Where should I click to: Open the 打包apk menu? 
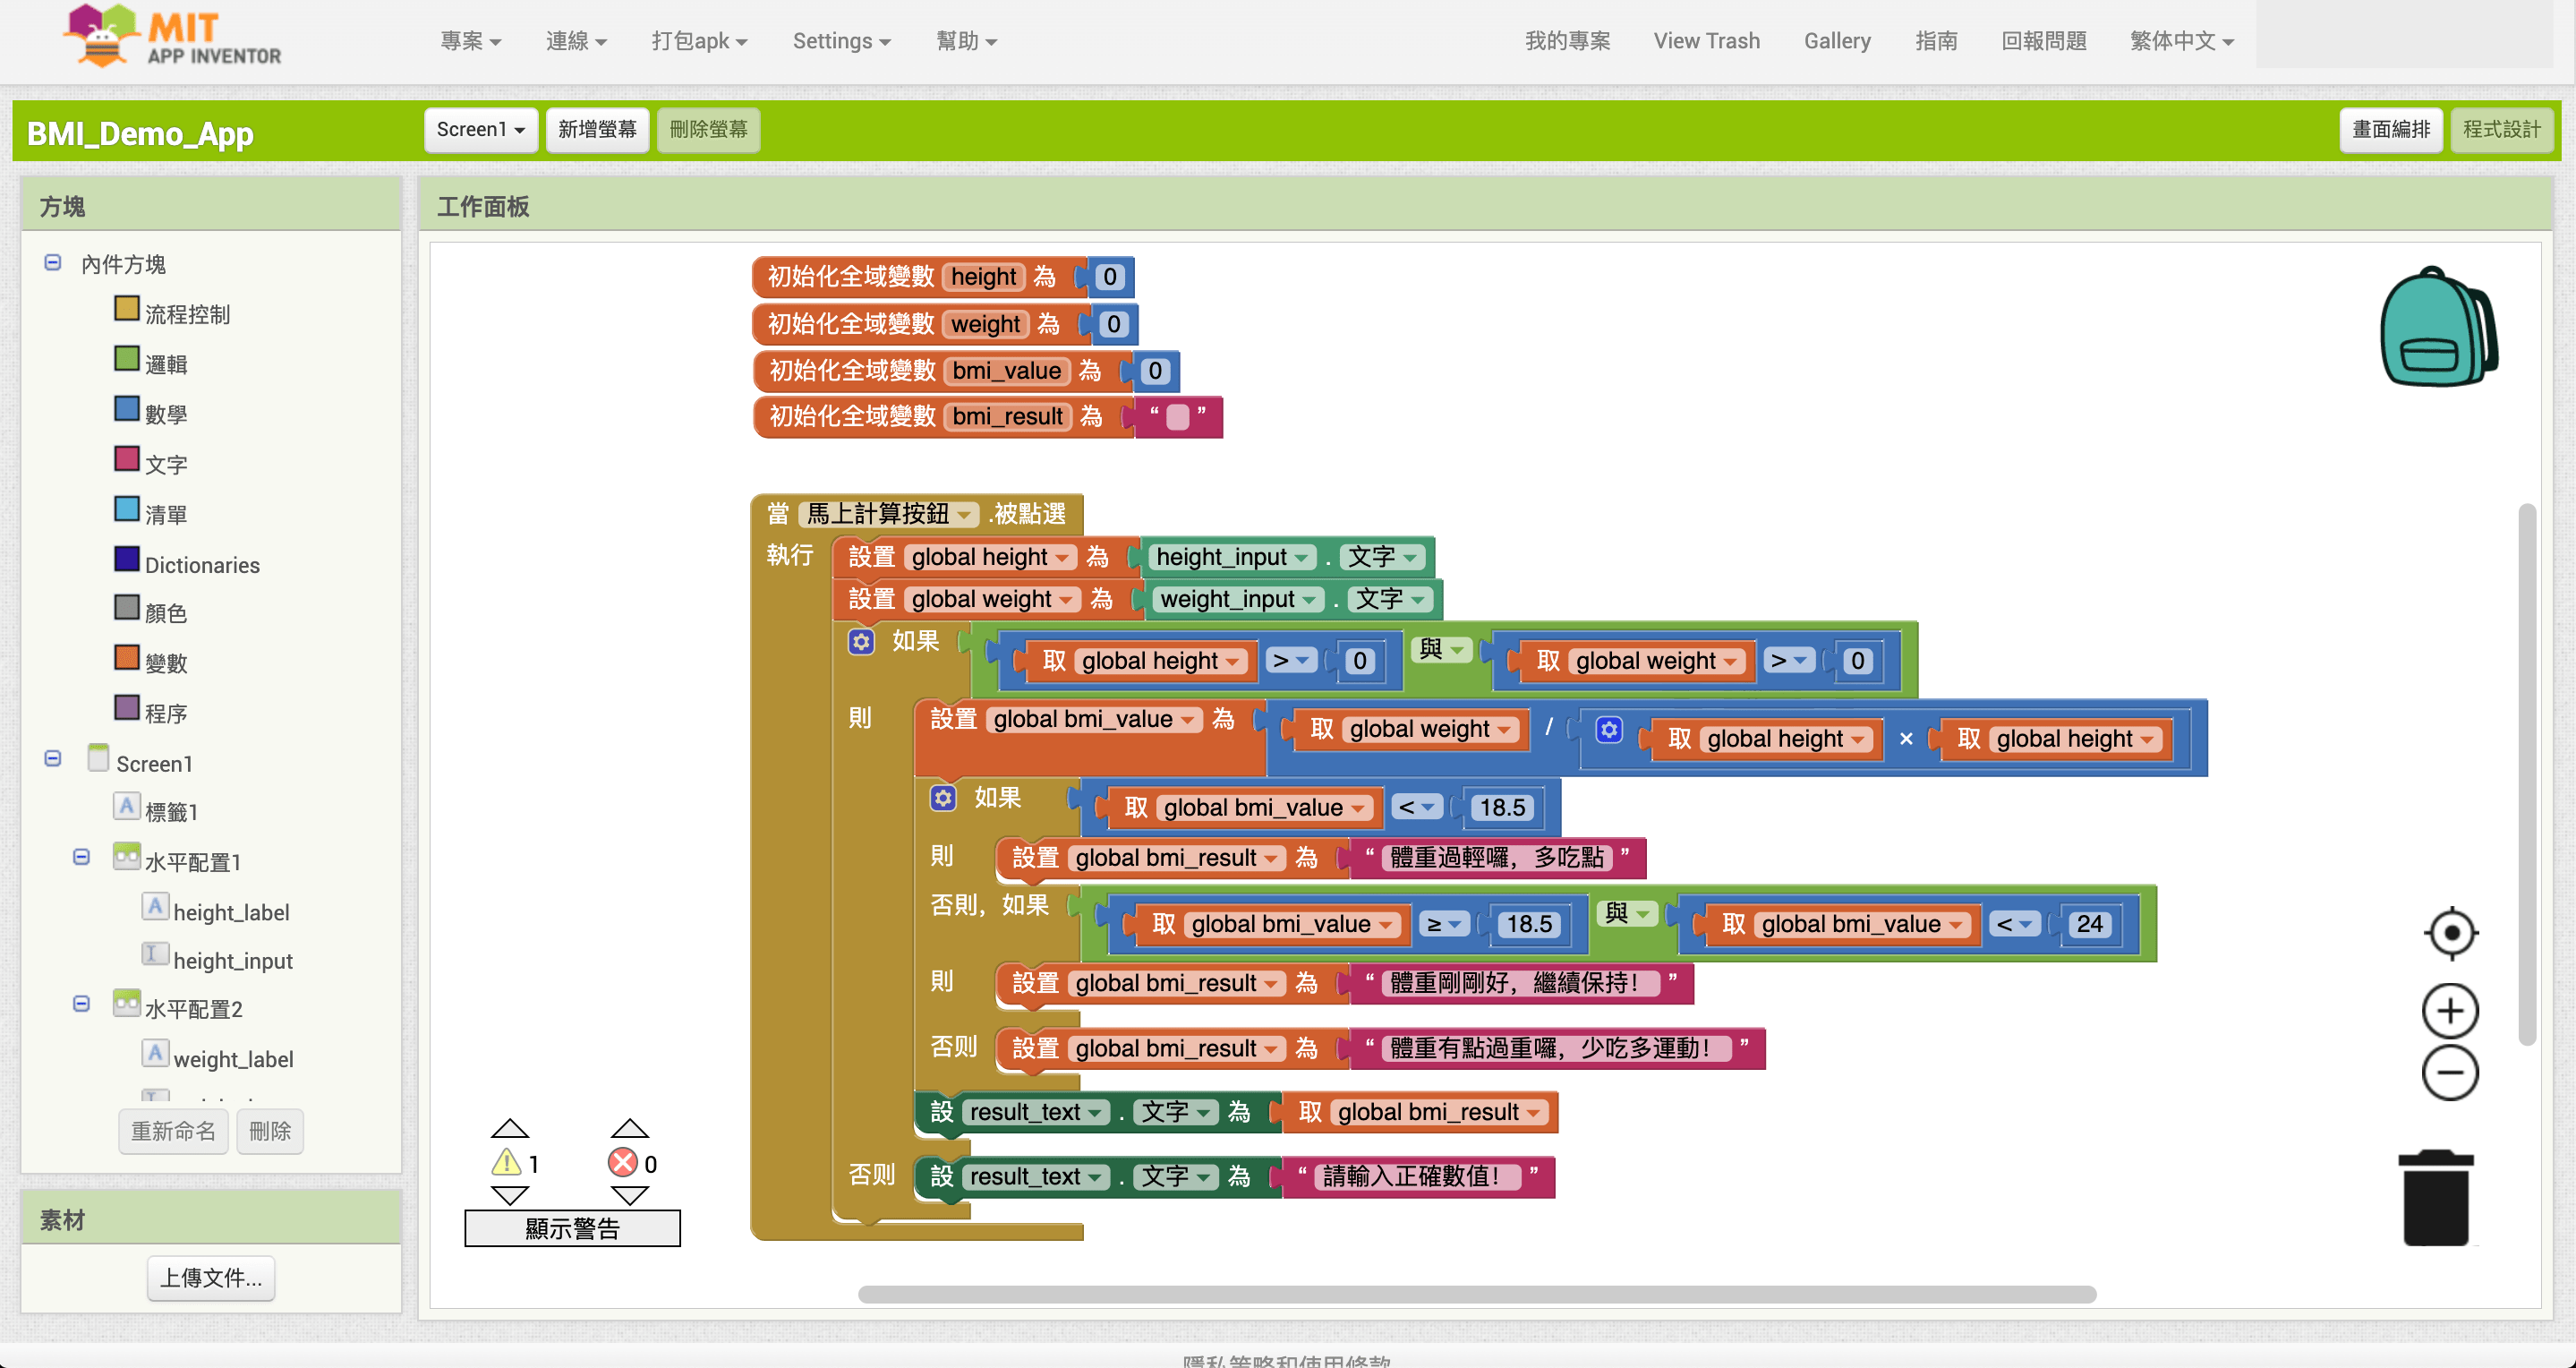699,41
